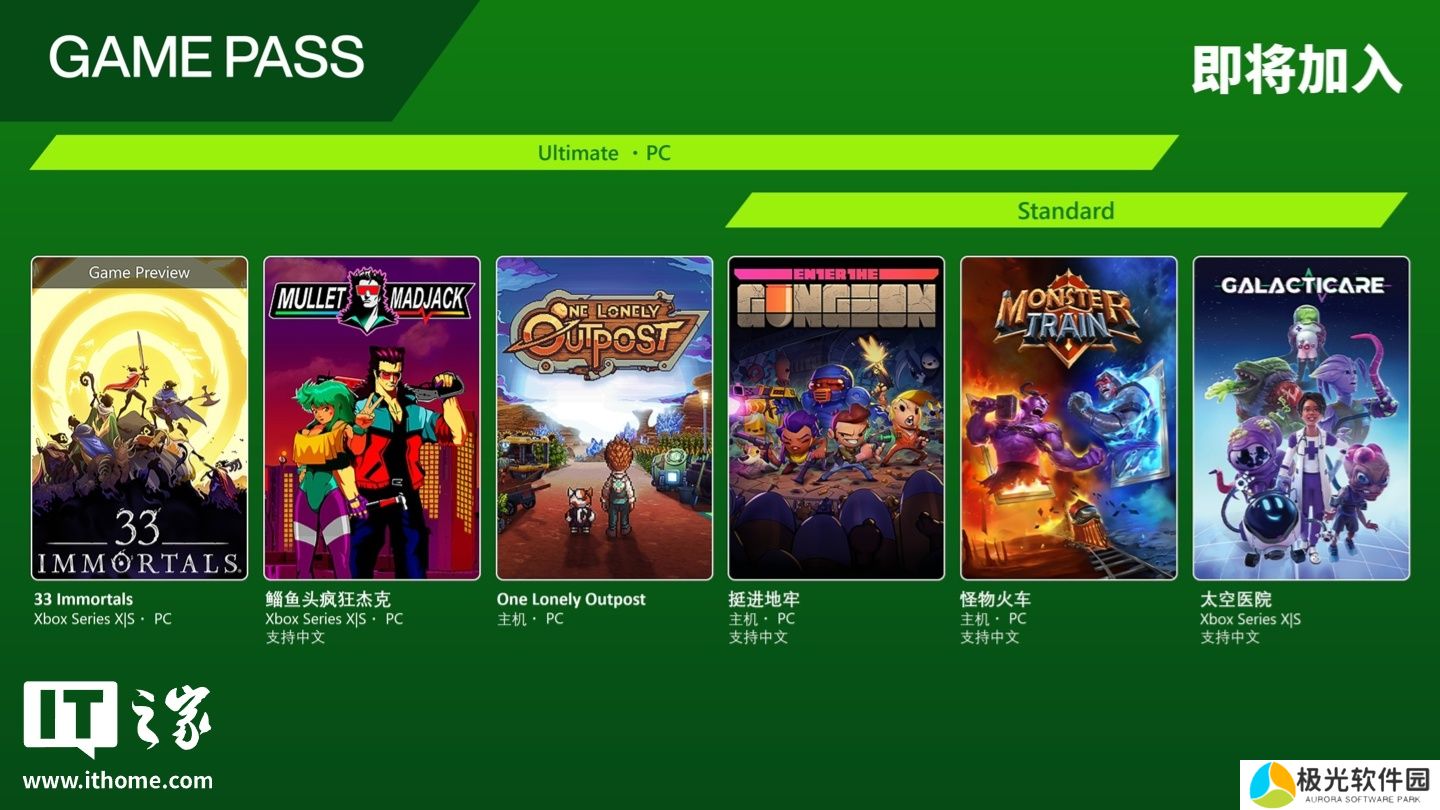Select the Standard tier banner
Image resolution: width=1440 pixels, height=810 pixels.
[x=1066, y=210]
